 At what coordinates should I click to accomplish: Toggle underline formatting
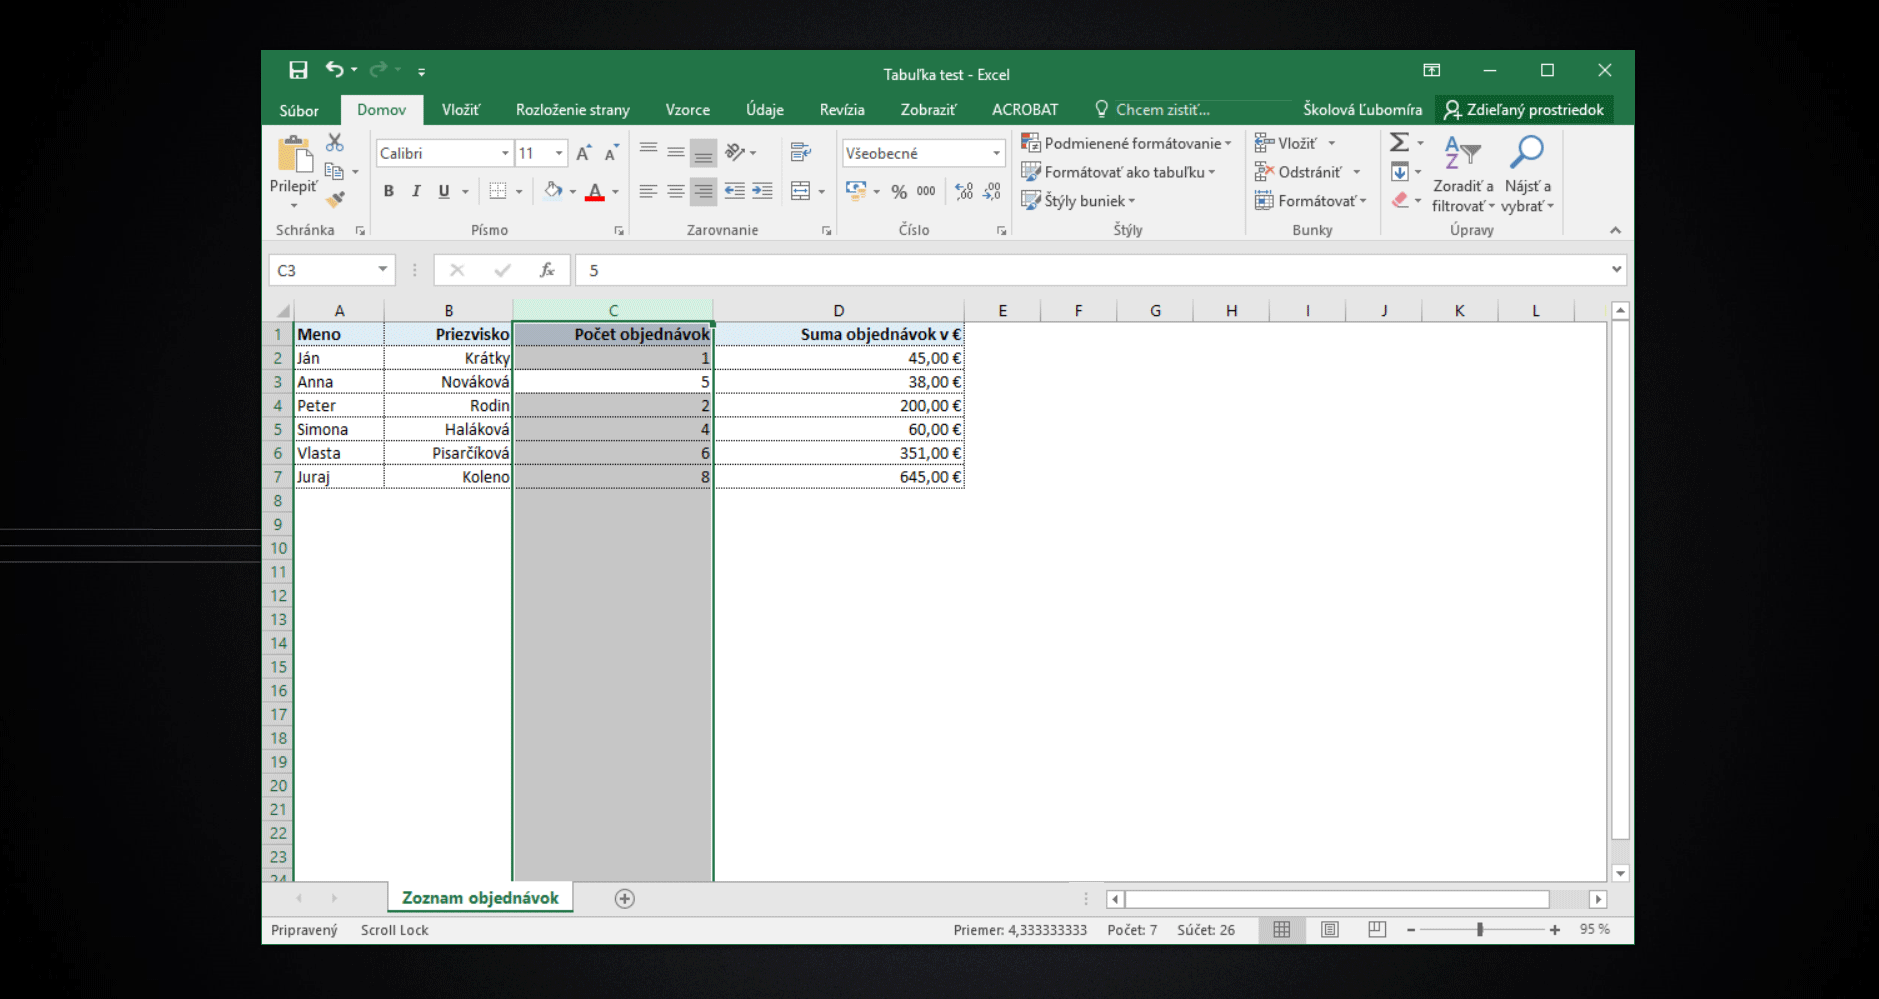444,192
